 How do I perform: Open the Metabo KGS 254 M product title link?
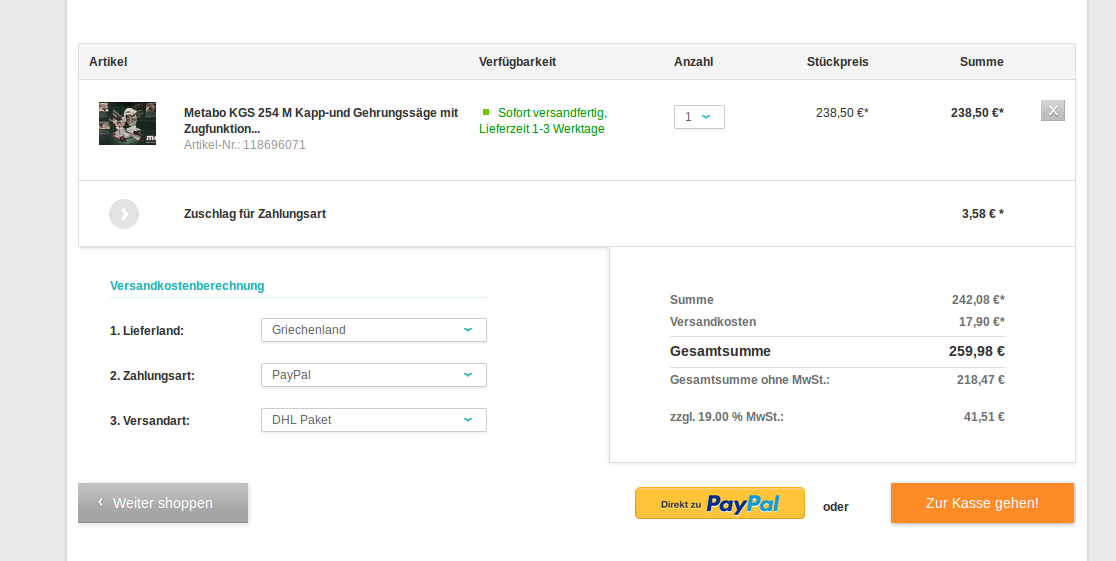(x=320, y=120)
